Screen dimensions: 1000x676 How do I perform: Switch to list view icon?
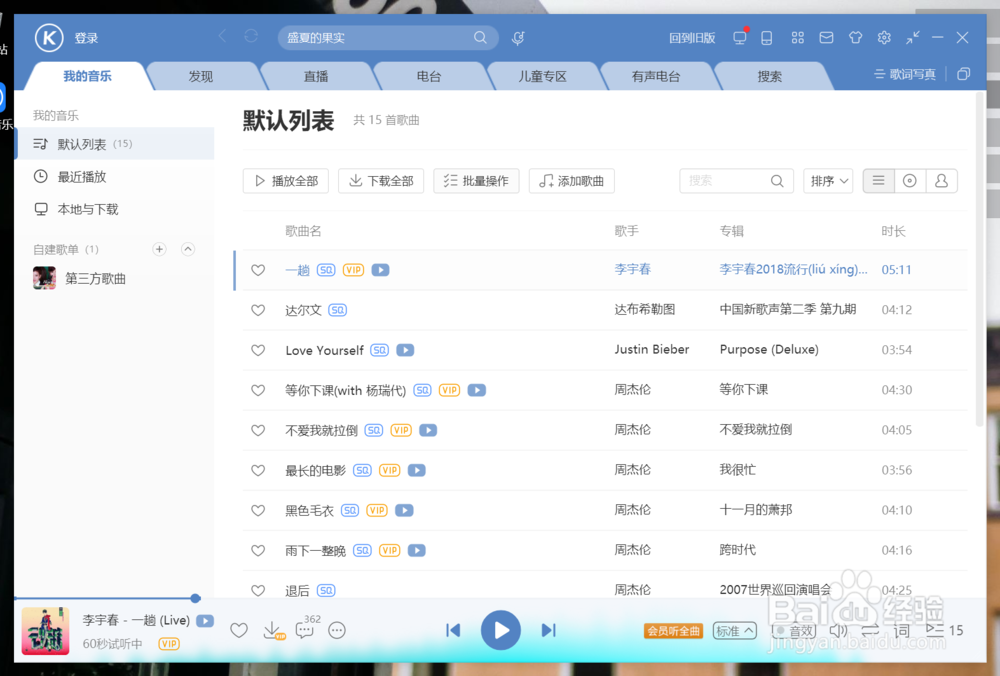(x=879, y=180)
